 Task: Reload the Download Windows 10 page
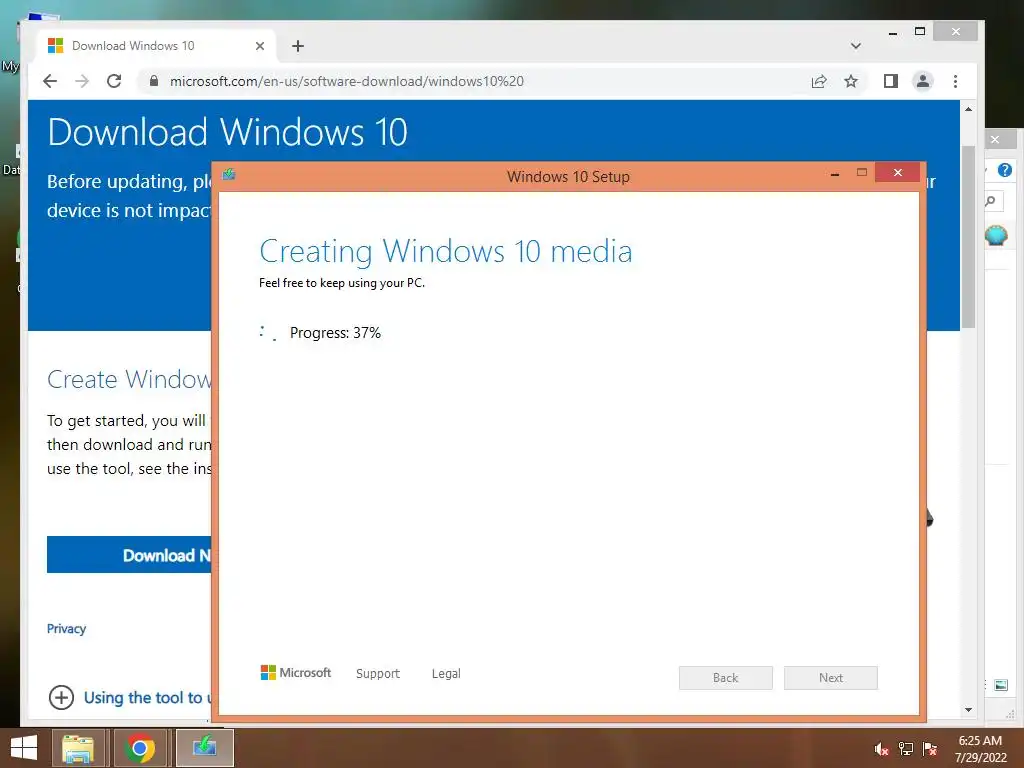[114, 81]
